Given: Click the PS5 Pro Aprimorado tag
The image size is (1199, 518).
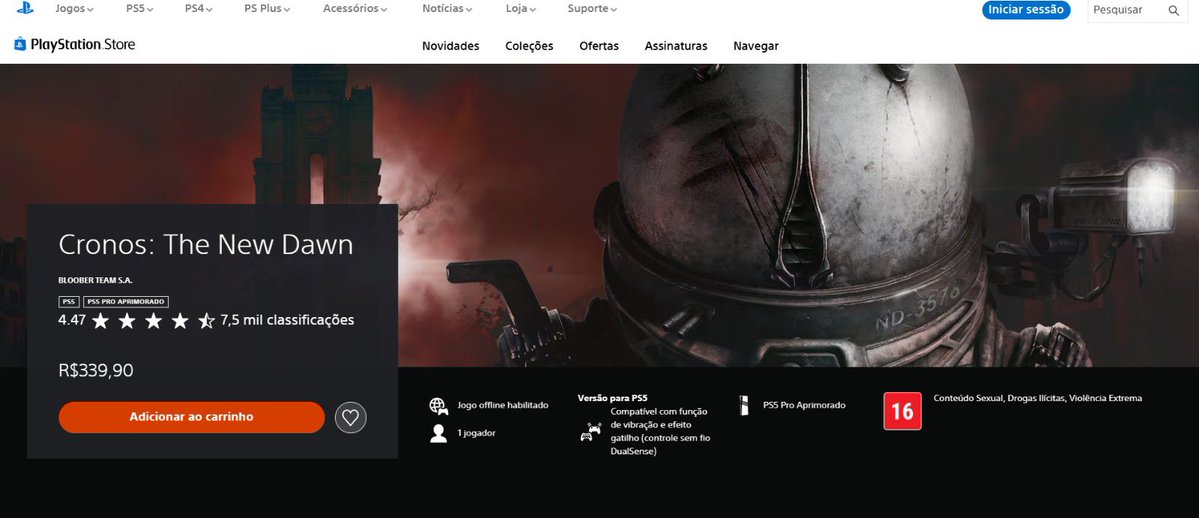Looking at the screenshot, I should [126, 302].
